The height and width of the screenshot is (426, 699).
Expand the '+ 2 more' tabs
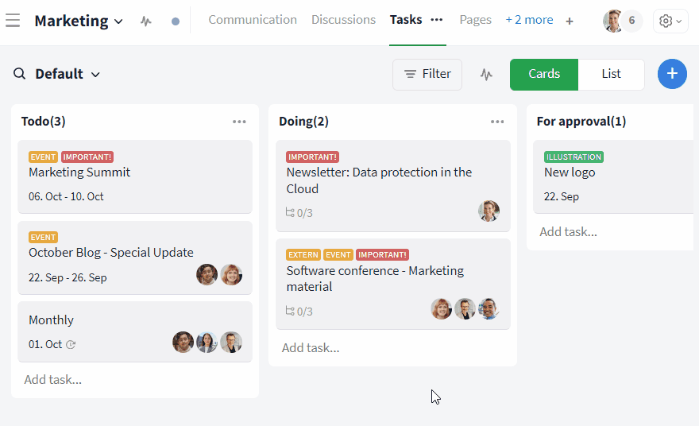529,20
